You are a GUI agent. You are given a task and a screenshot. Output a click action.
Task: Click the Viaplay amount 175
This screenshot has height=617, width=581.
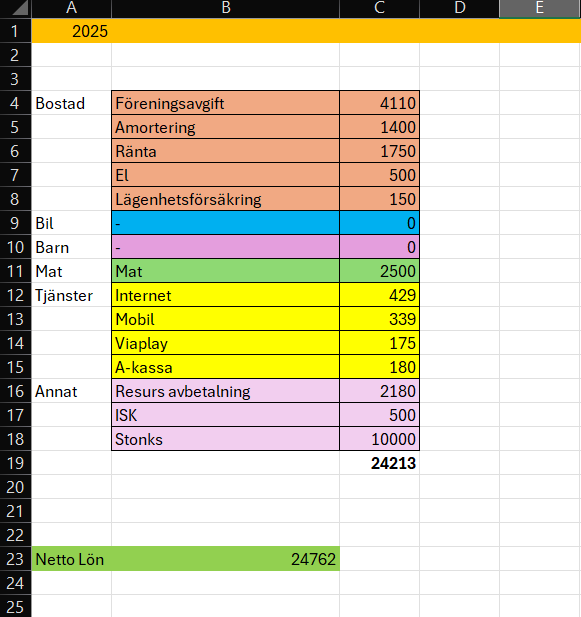[380, 343]
